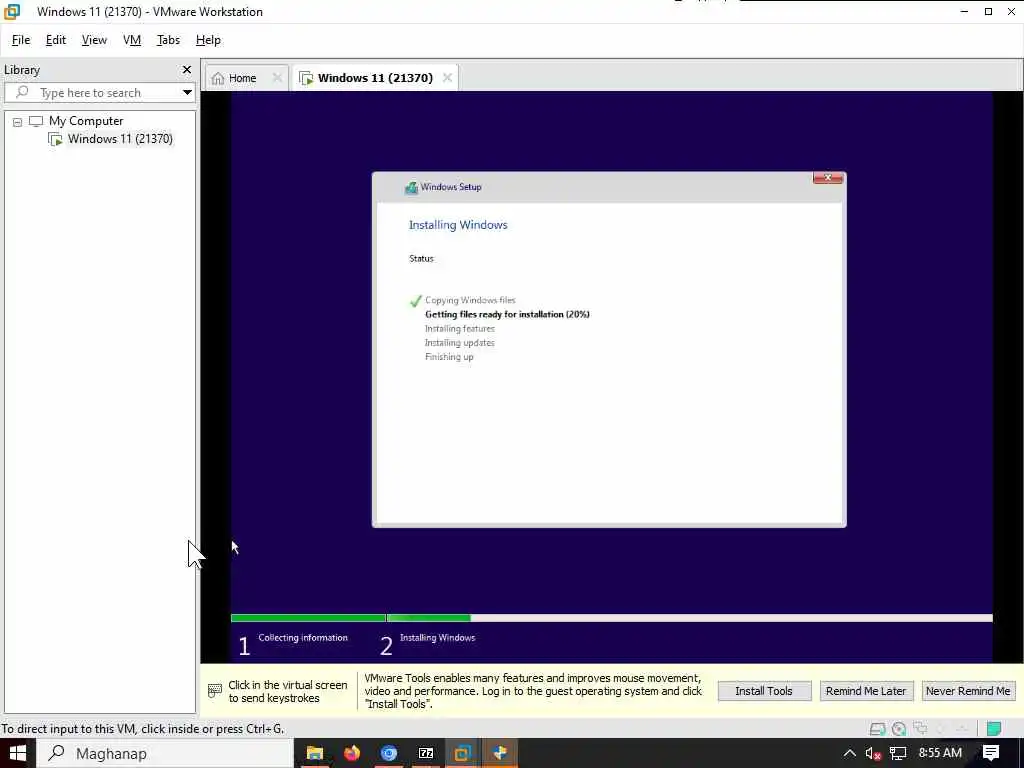Click the Maghanap taskbar search box

(165, 753)
